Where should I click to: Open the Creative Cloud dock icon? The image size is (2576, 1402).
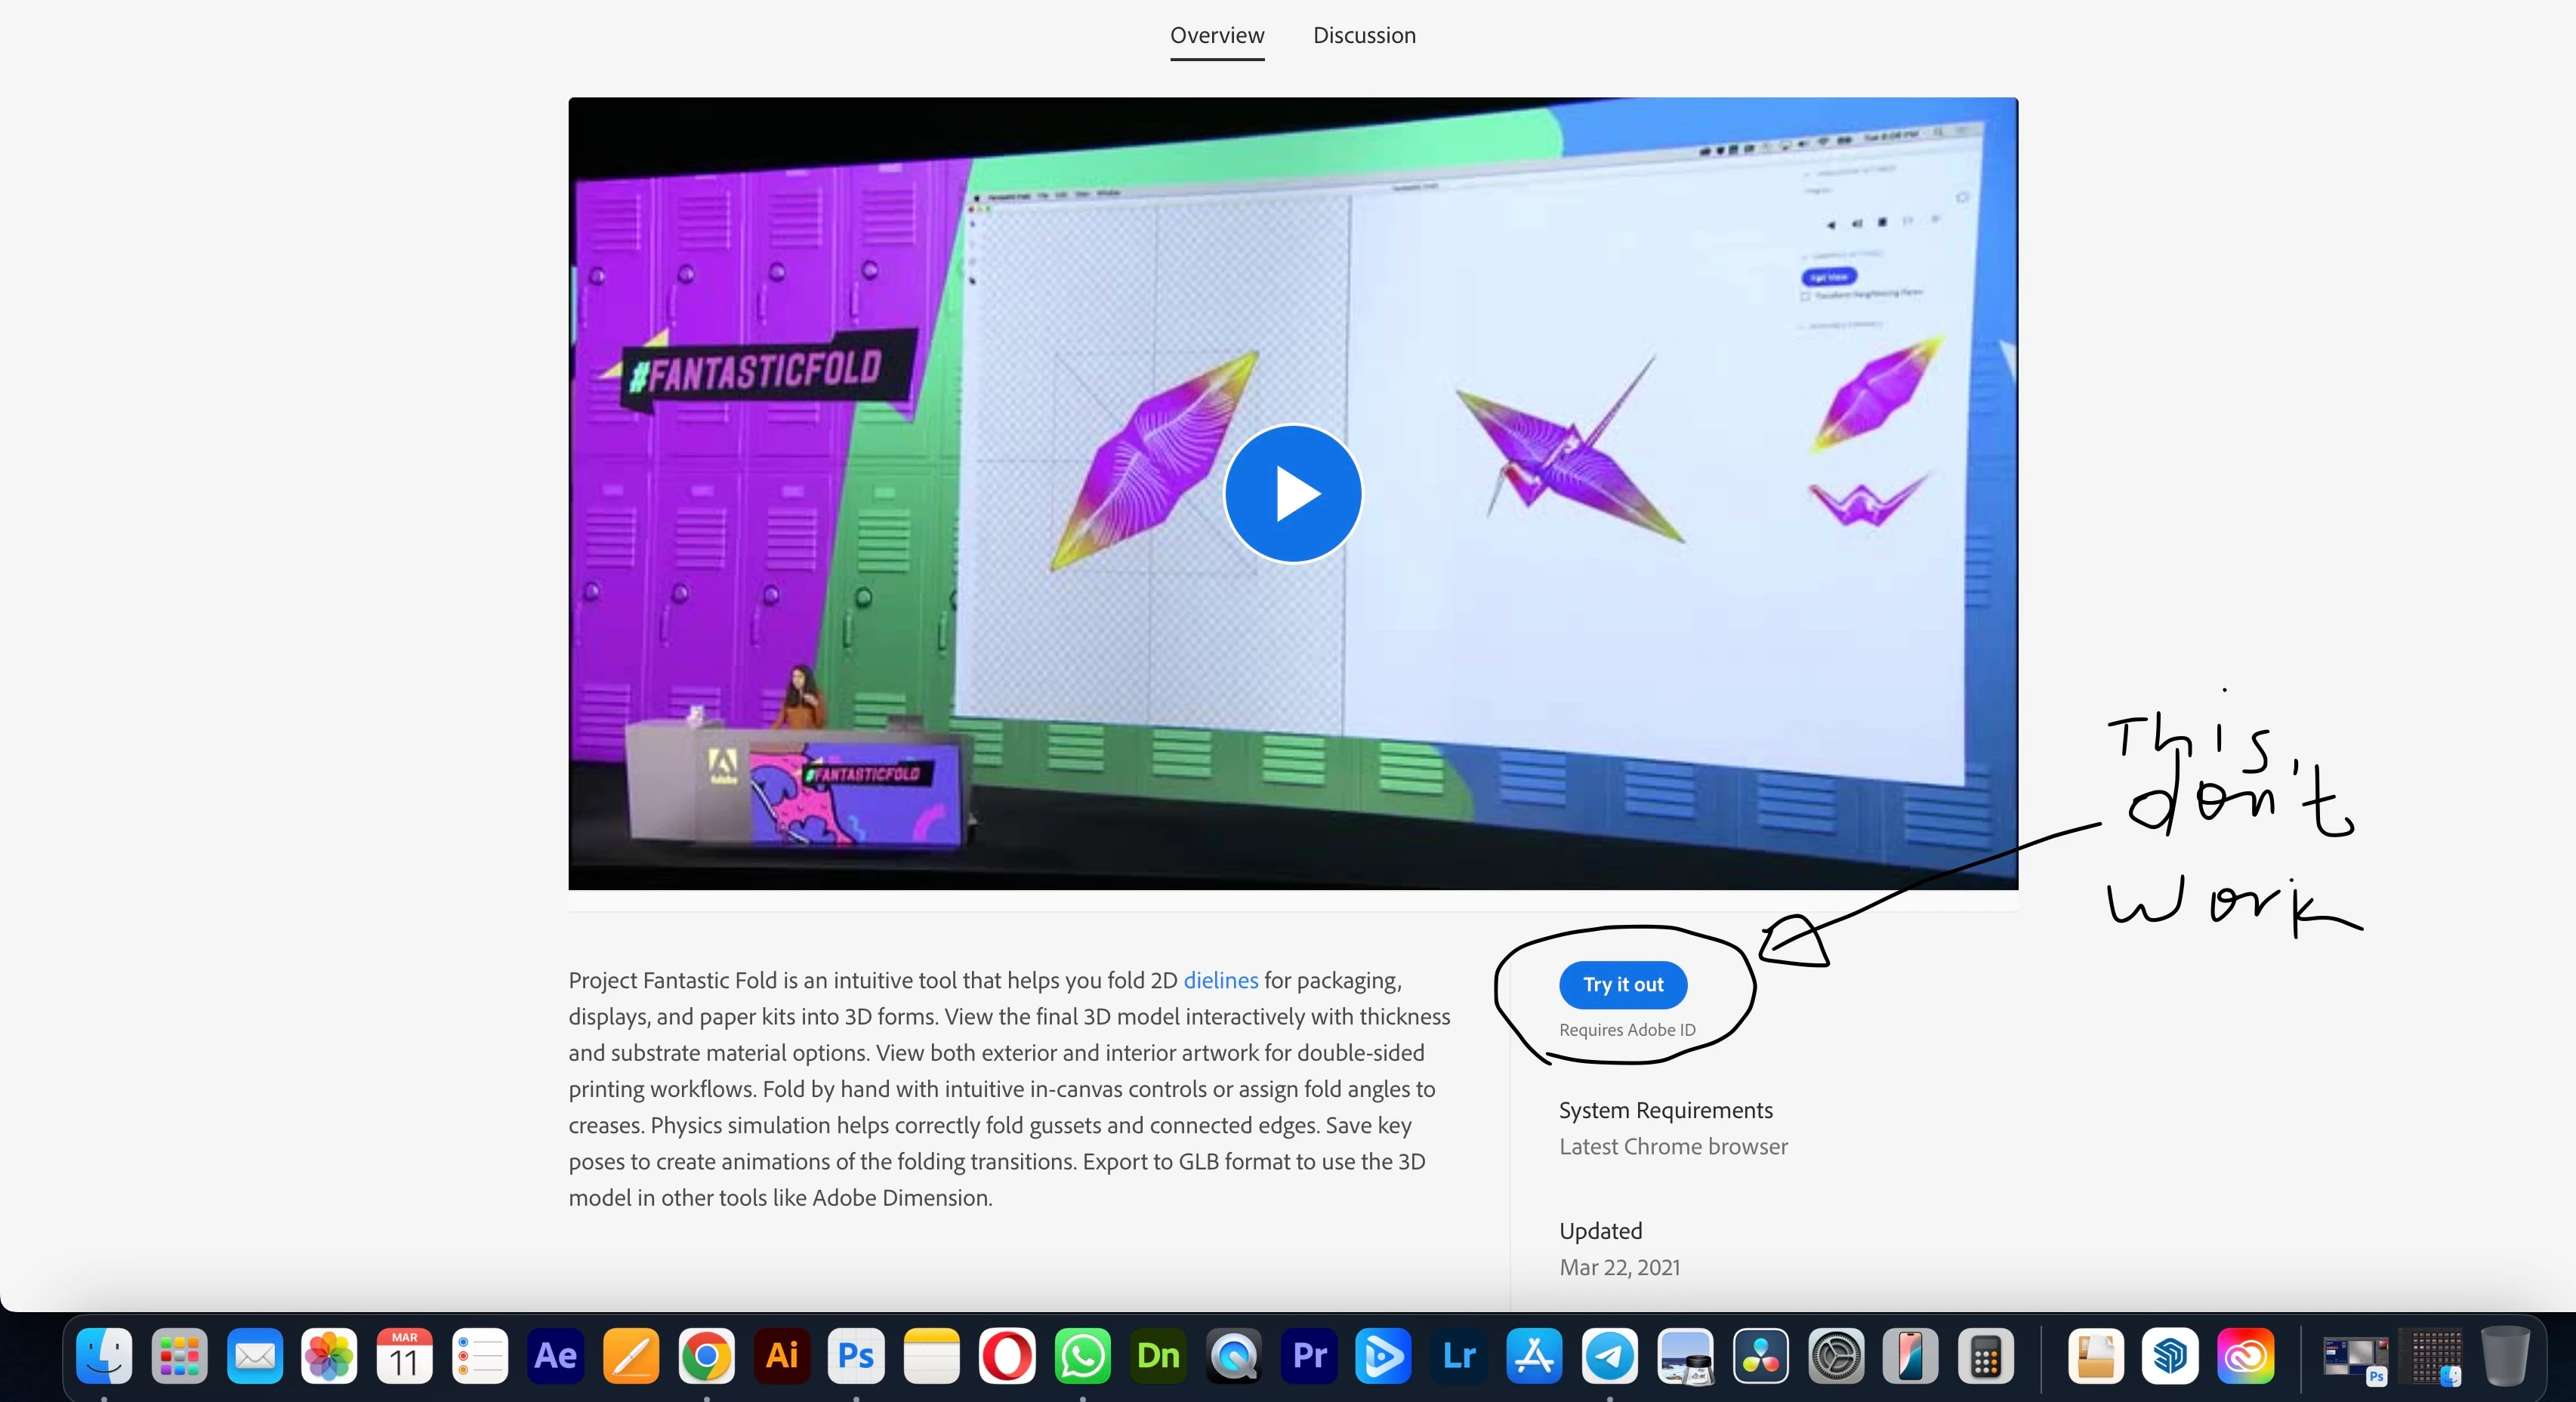[x=2246, y=1356]
